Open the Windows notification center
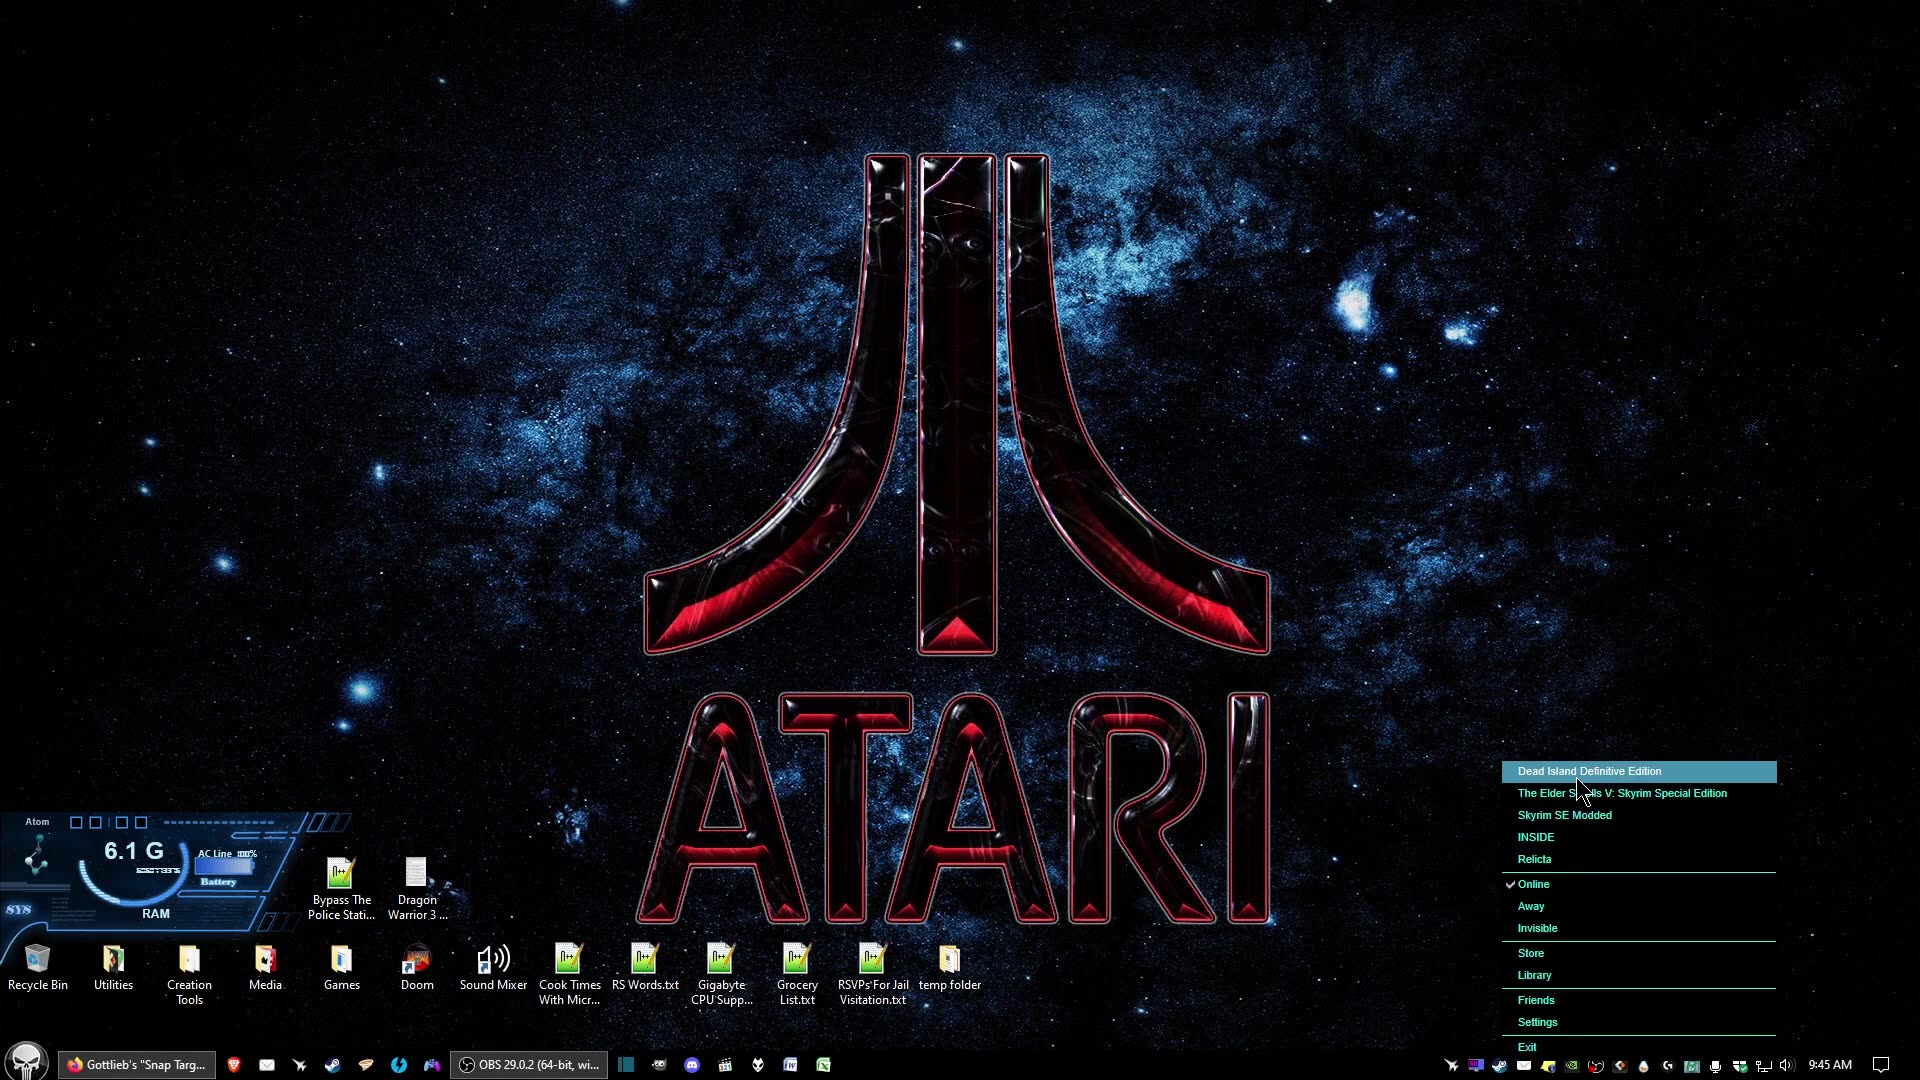The height and width of the screenshot is (1080, 1920). (x=1880, y=1065)
